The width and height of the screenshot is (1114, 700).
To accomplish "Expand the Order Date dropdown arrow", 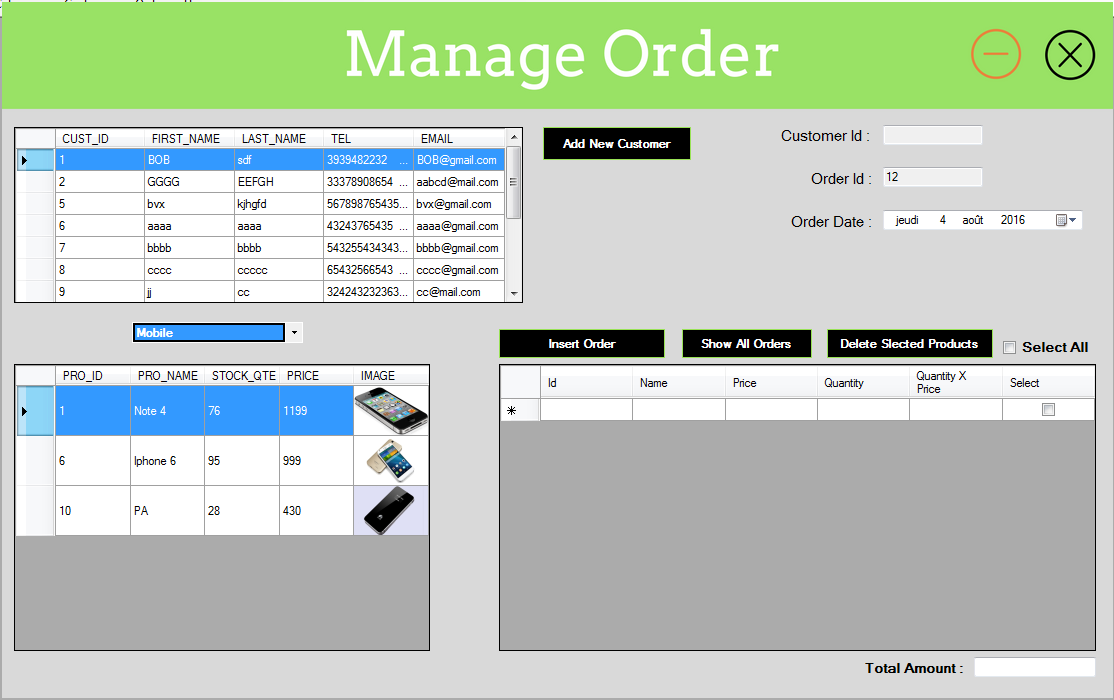I will (x=1071, y=219).
